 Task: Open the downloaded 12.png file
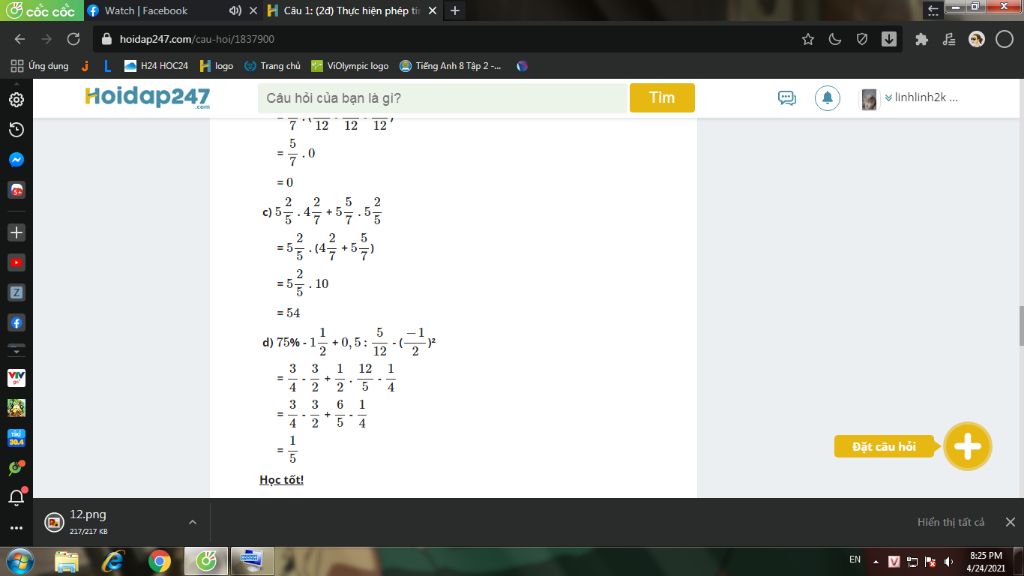[89, 522]
